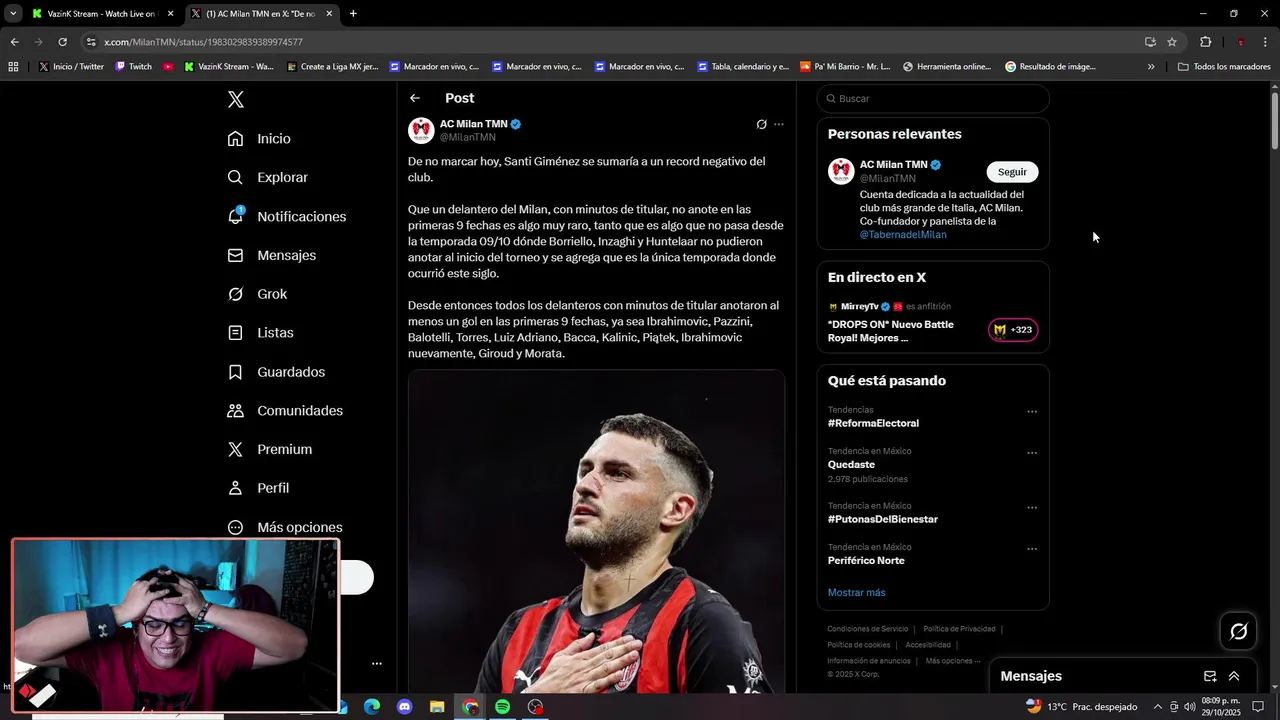Open Guardados bookmarks
The height and width of the screenshot is (720, 1280).
click(x=276, y=372)
